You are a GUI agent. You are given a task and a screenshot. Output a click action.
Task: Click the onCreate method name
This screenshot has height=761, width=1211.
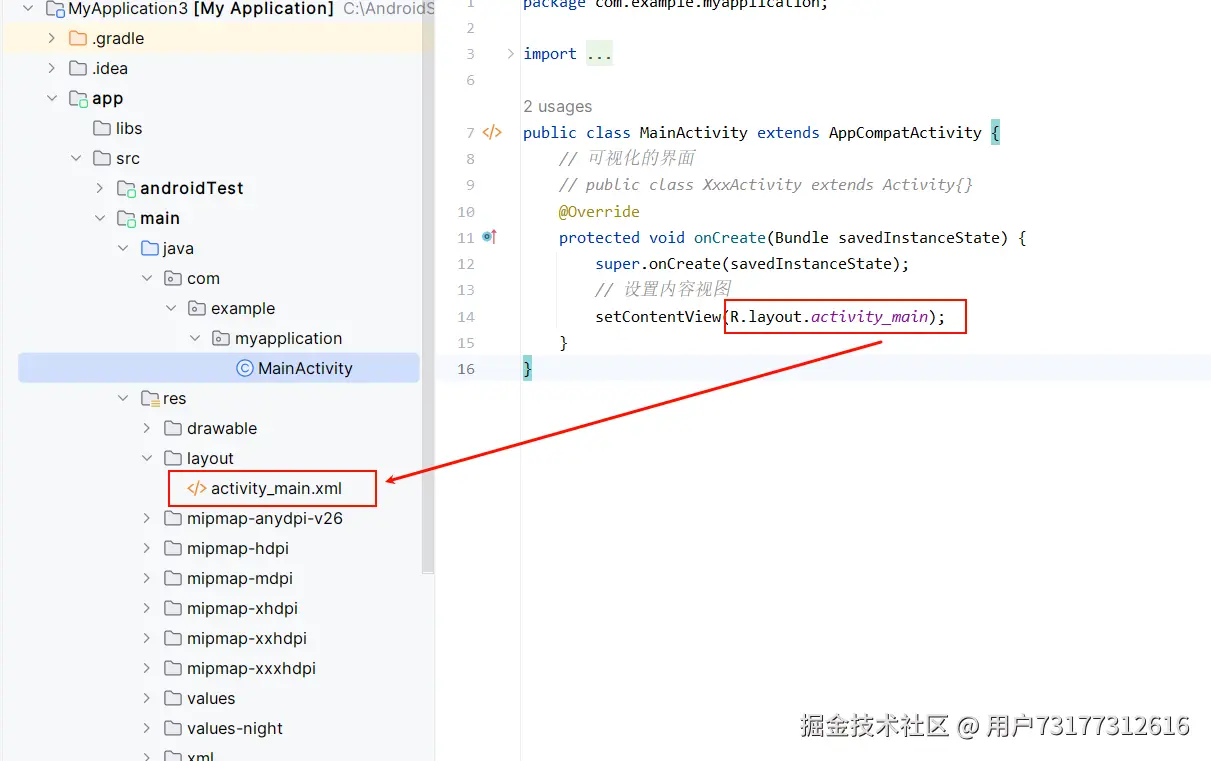730,238
